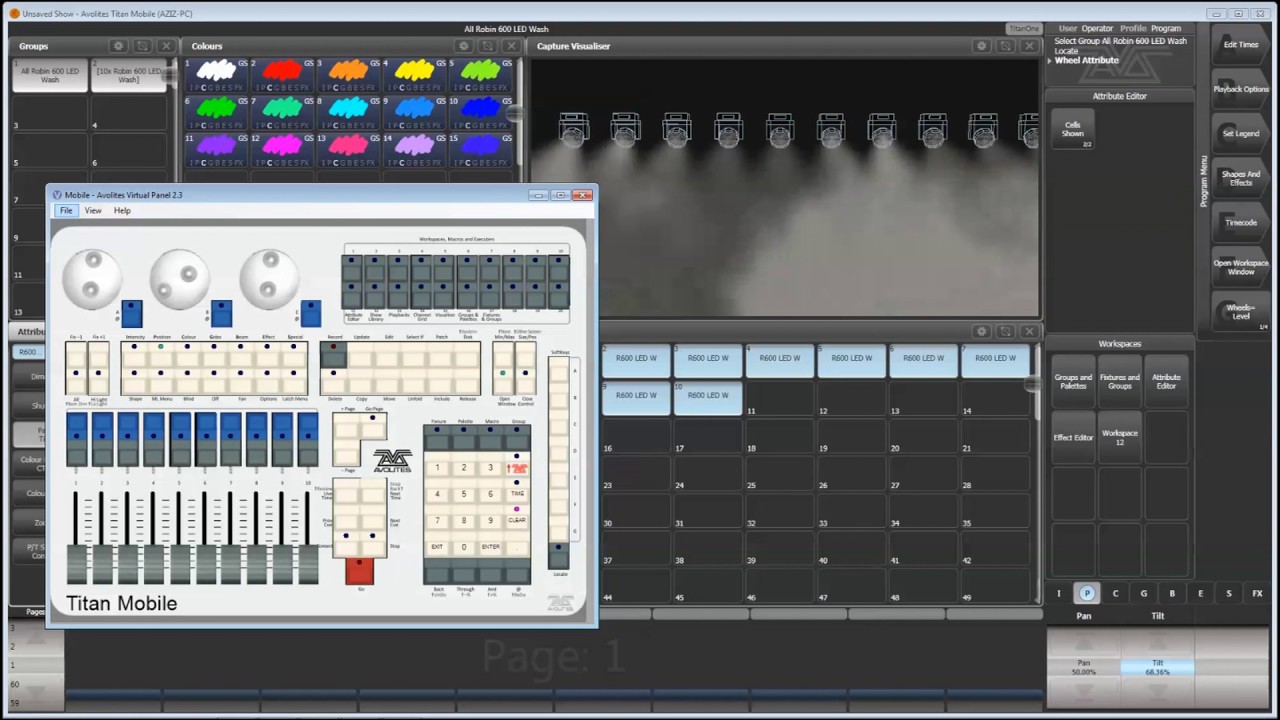Select the P attribute bank
Viewport: 1280px width, 720px height.
(1087, 593)
